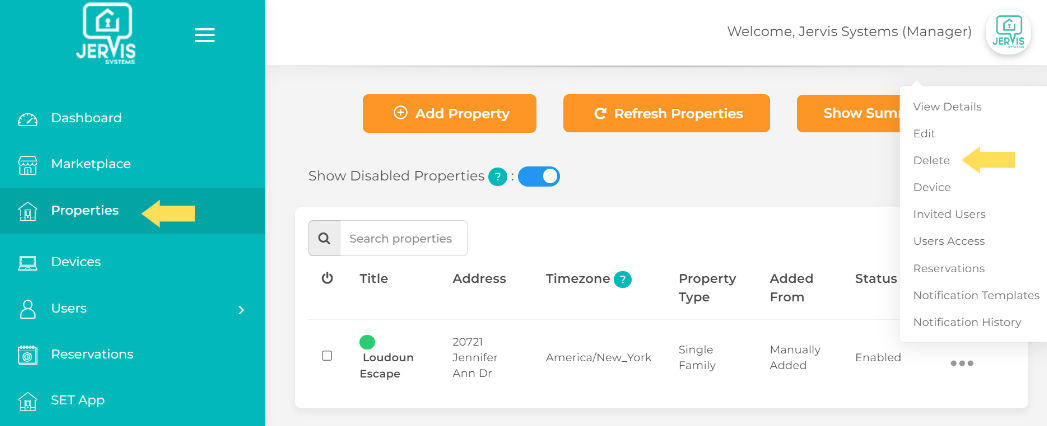1047x426 pixels.
Task: Check the Loudoun Escape row checkbox
Action: point(327,356)
